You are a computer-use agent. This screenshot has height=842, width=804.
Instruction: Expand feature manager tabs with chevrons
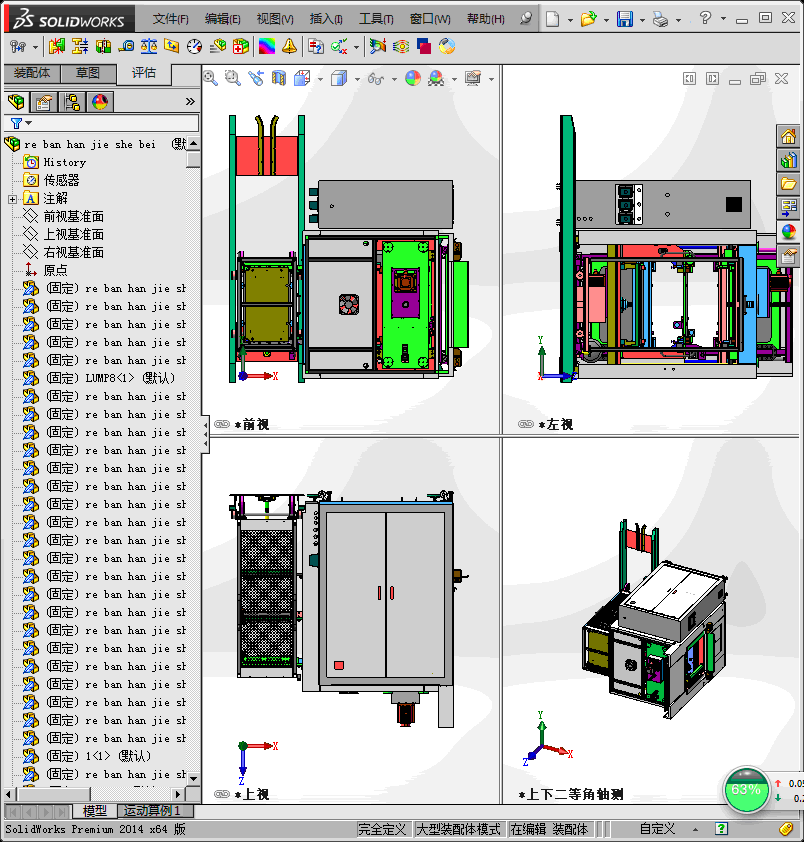190,101
